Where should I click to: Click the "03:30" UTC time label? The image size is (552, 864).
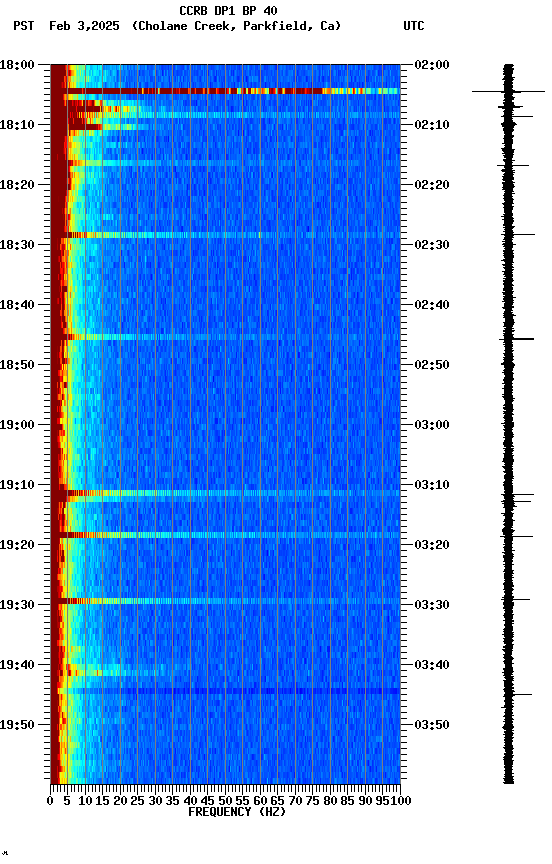coord(432,606)
